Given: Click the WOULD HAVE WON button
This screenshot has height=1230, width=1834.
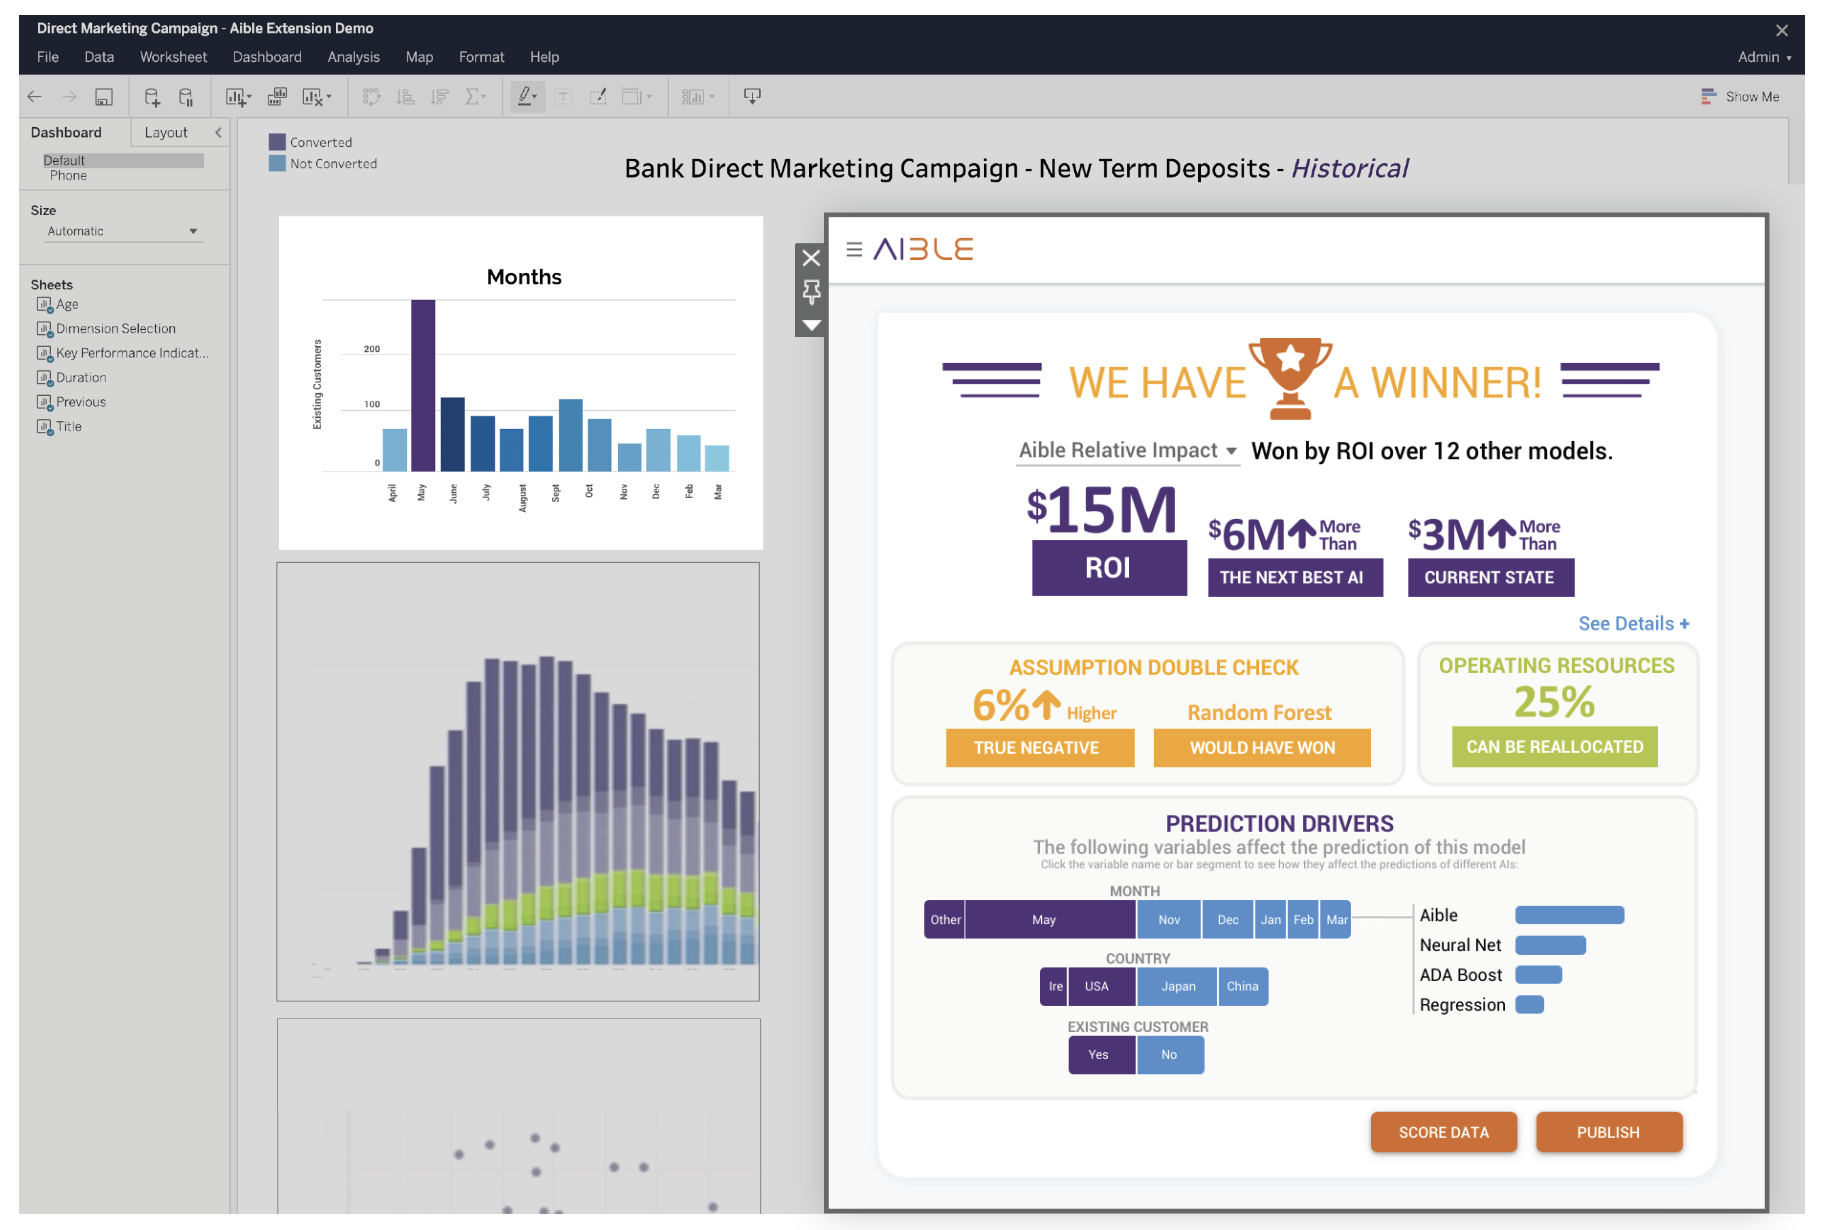Looking at the screenshot, I should 1262,748.
